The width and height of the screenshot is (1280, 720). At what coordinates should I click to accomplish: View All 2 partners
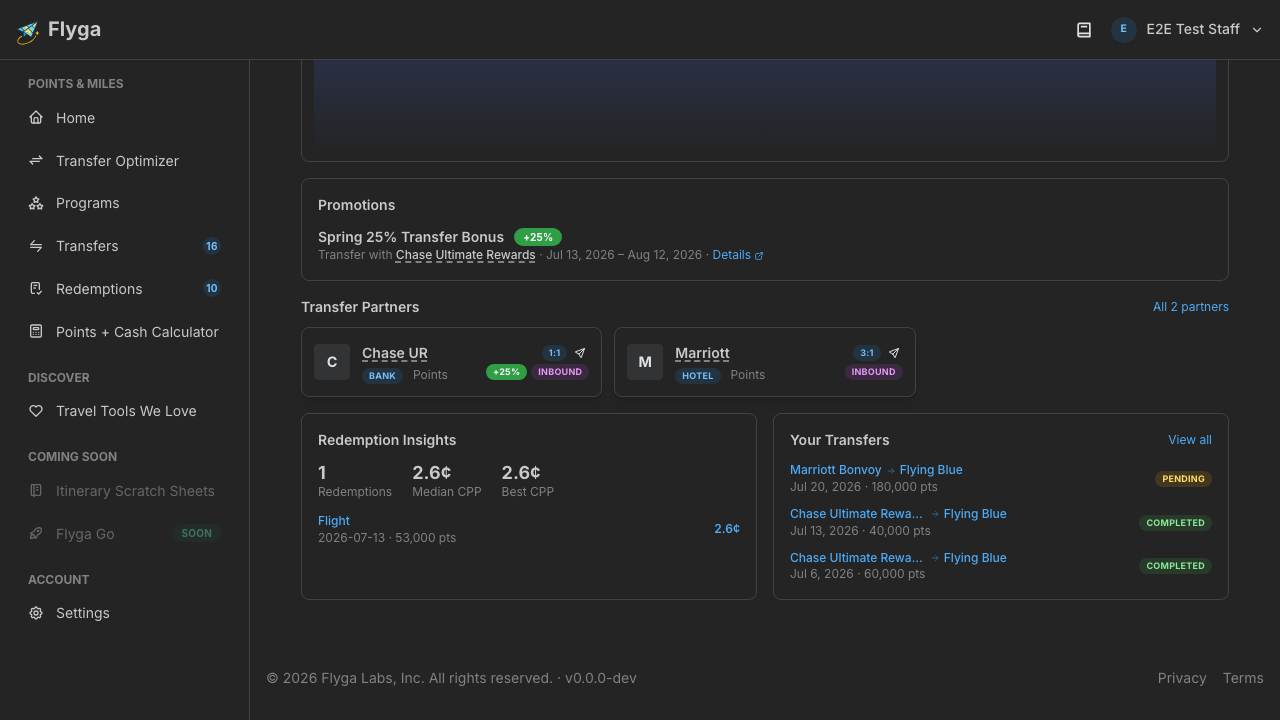[1191, 307]
